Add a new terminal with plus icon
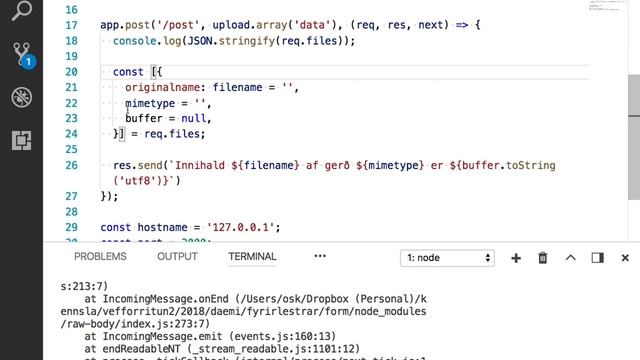This screenshot has width=640, height=360. [x=516, y=258]
